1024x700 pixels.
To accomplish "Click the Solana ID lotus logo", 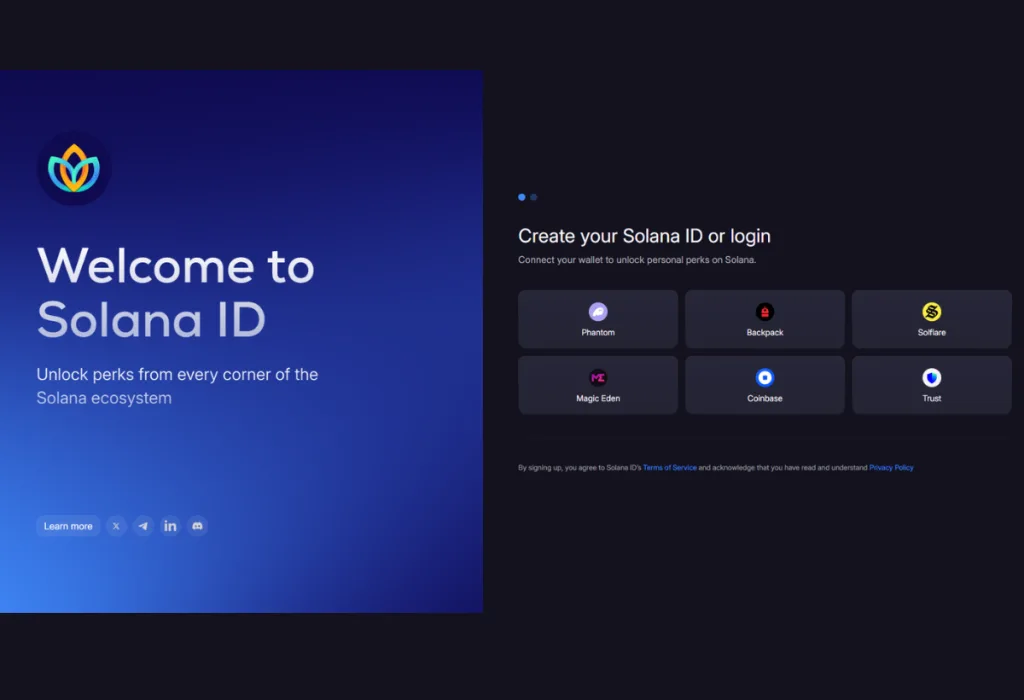I will coord(75,169).
